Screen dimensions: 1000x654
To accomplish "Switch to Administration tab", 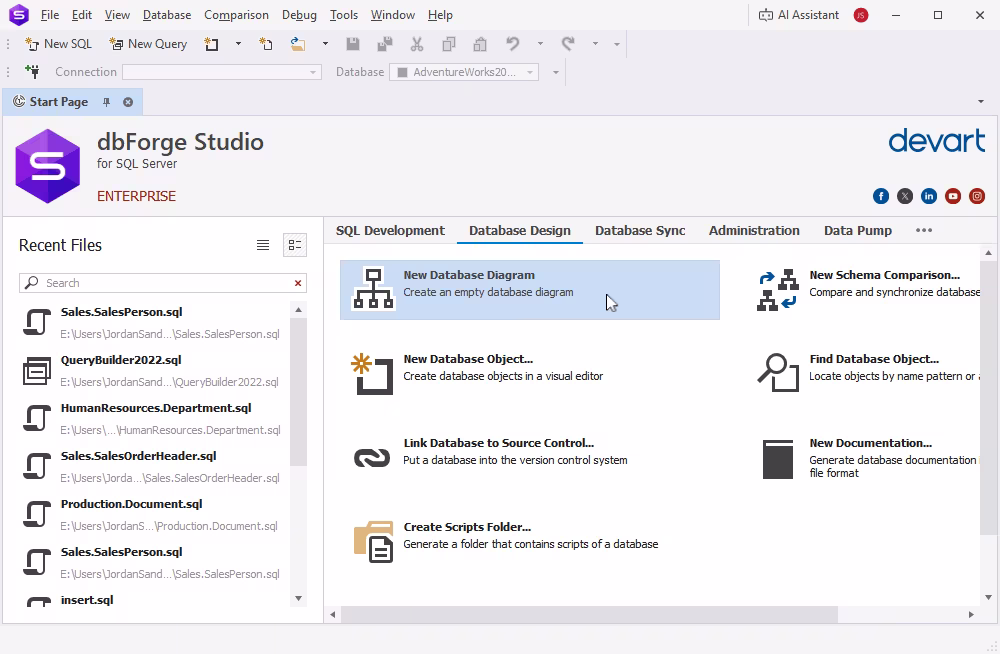I will point(754,230).
